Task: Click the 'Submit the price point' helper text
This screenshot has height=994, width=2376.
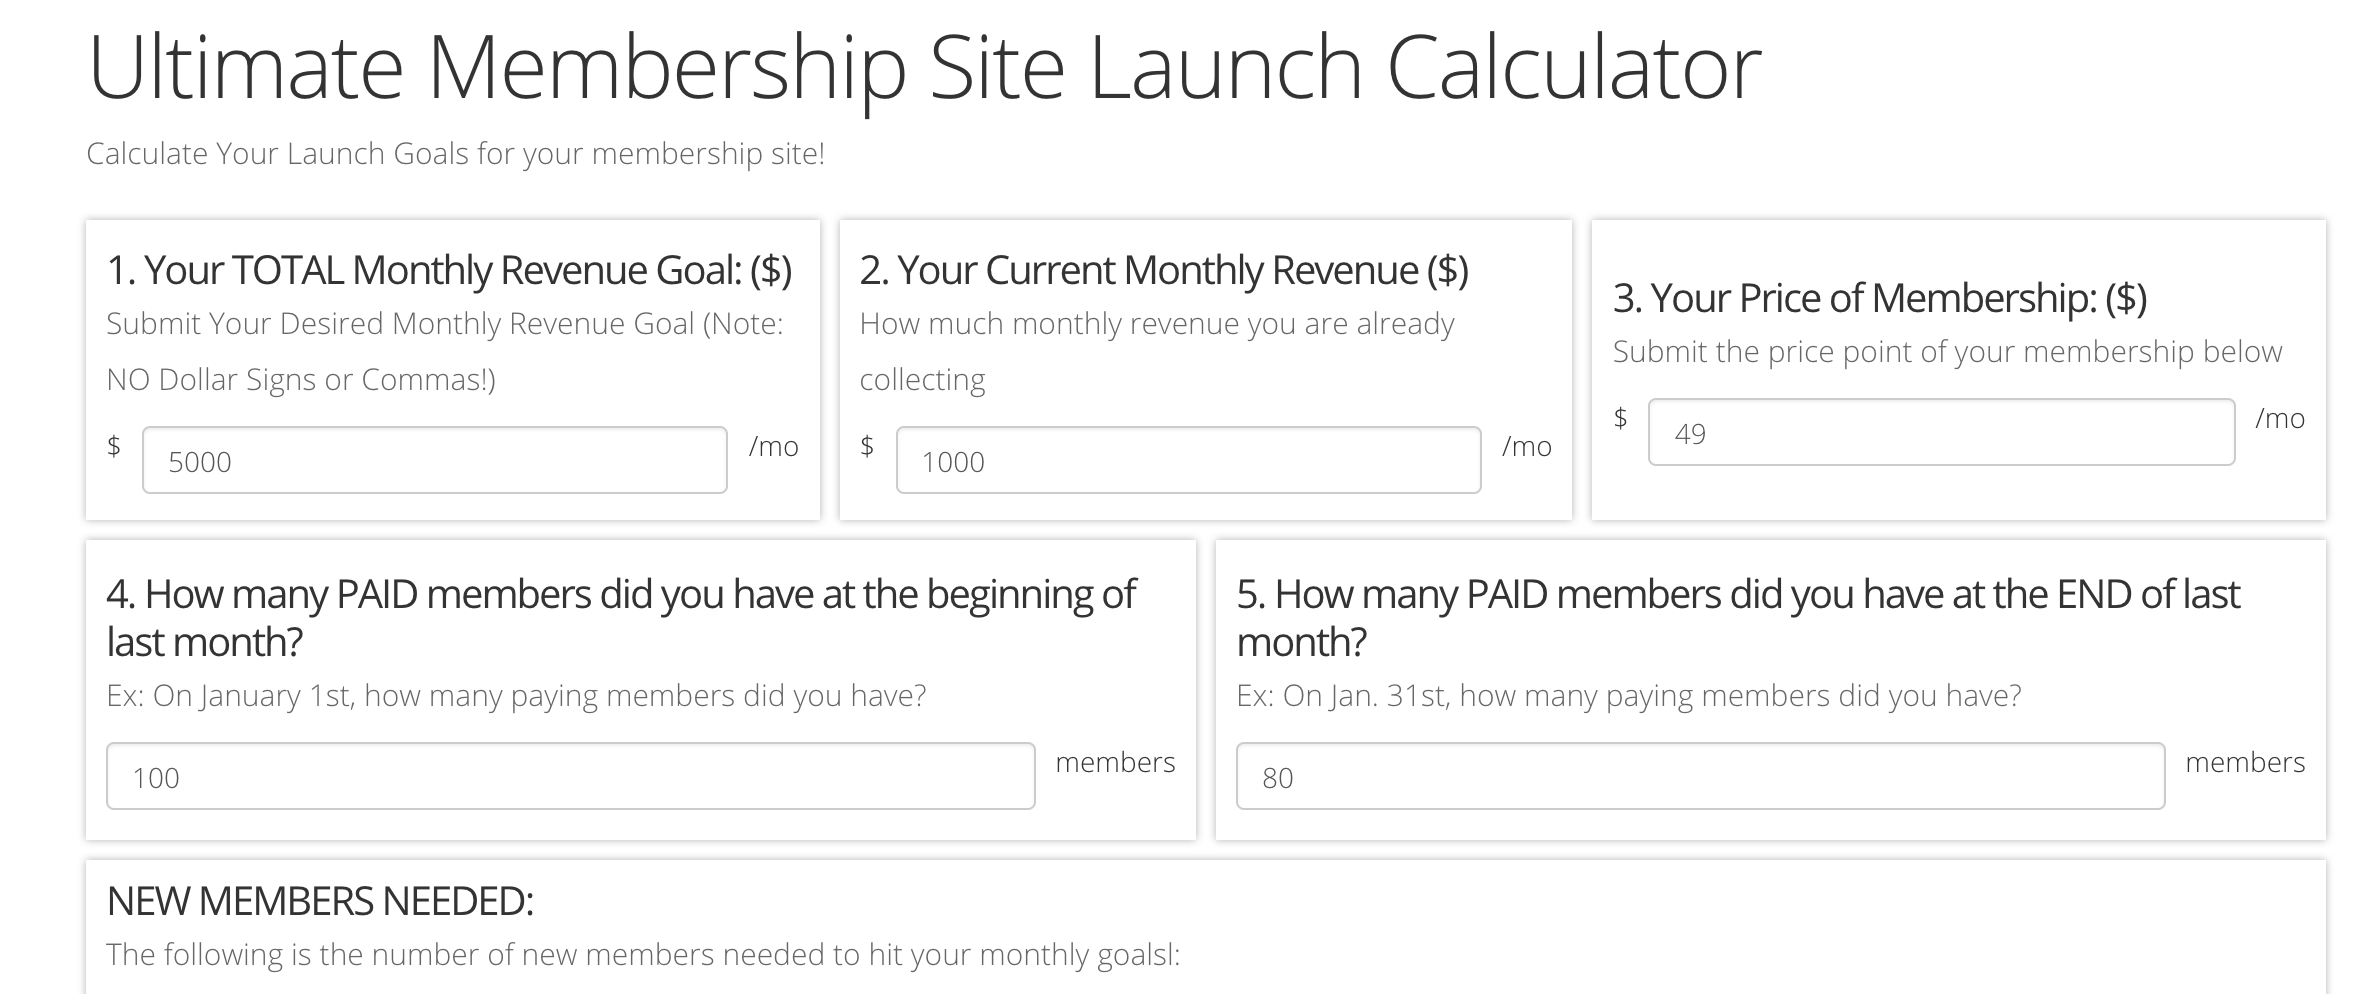Action: tap(1947, 352)
